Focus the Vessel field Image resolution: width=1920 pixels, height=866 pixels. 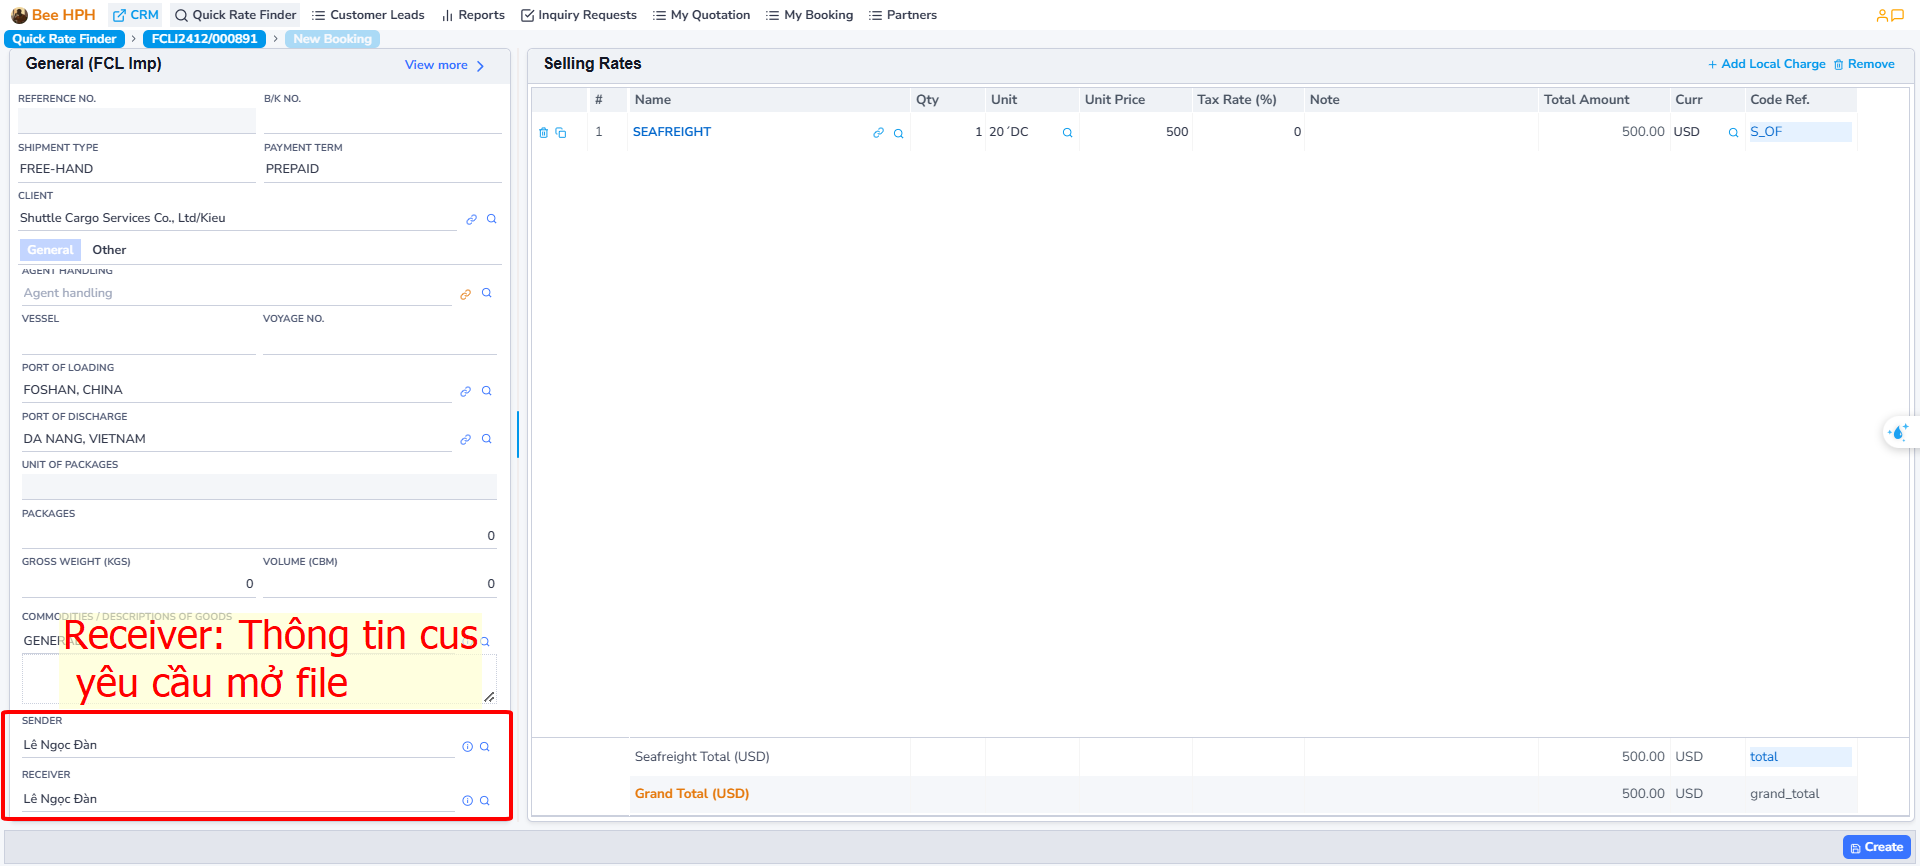[x=139, y=341]
